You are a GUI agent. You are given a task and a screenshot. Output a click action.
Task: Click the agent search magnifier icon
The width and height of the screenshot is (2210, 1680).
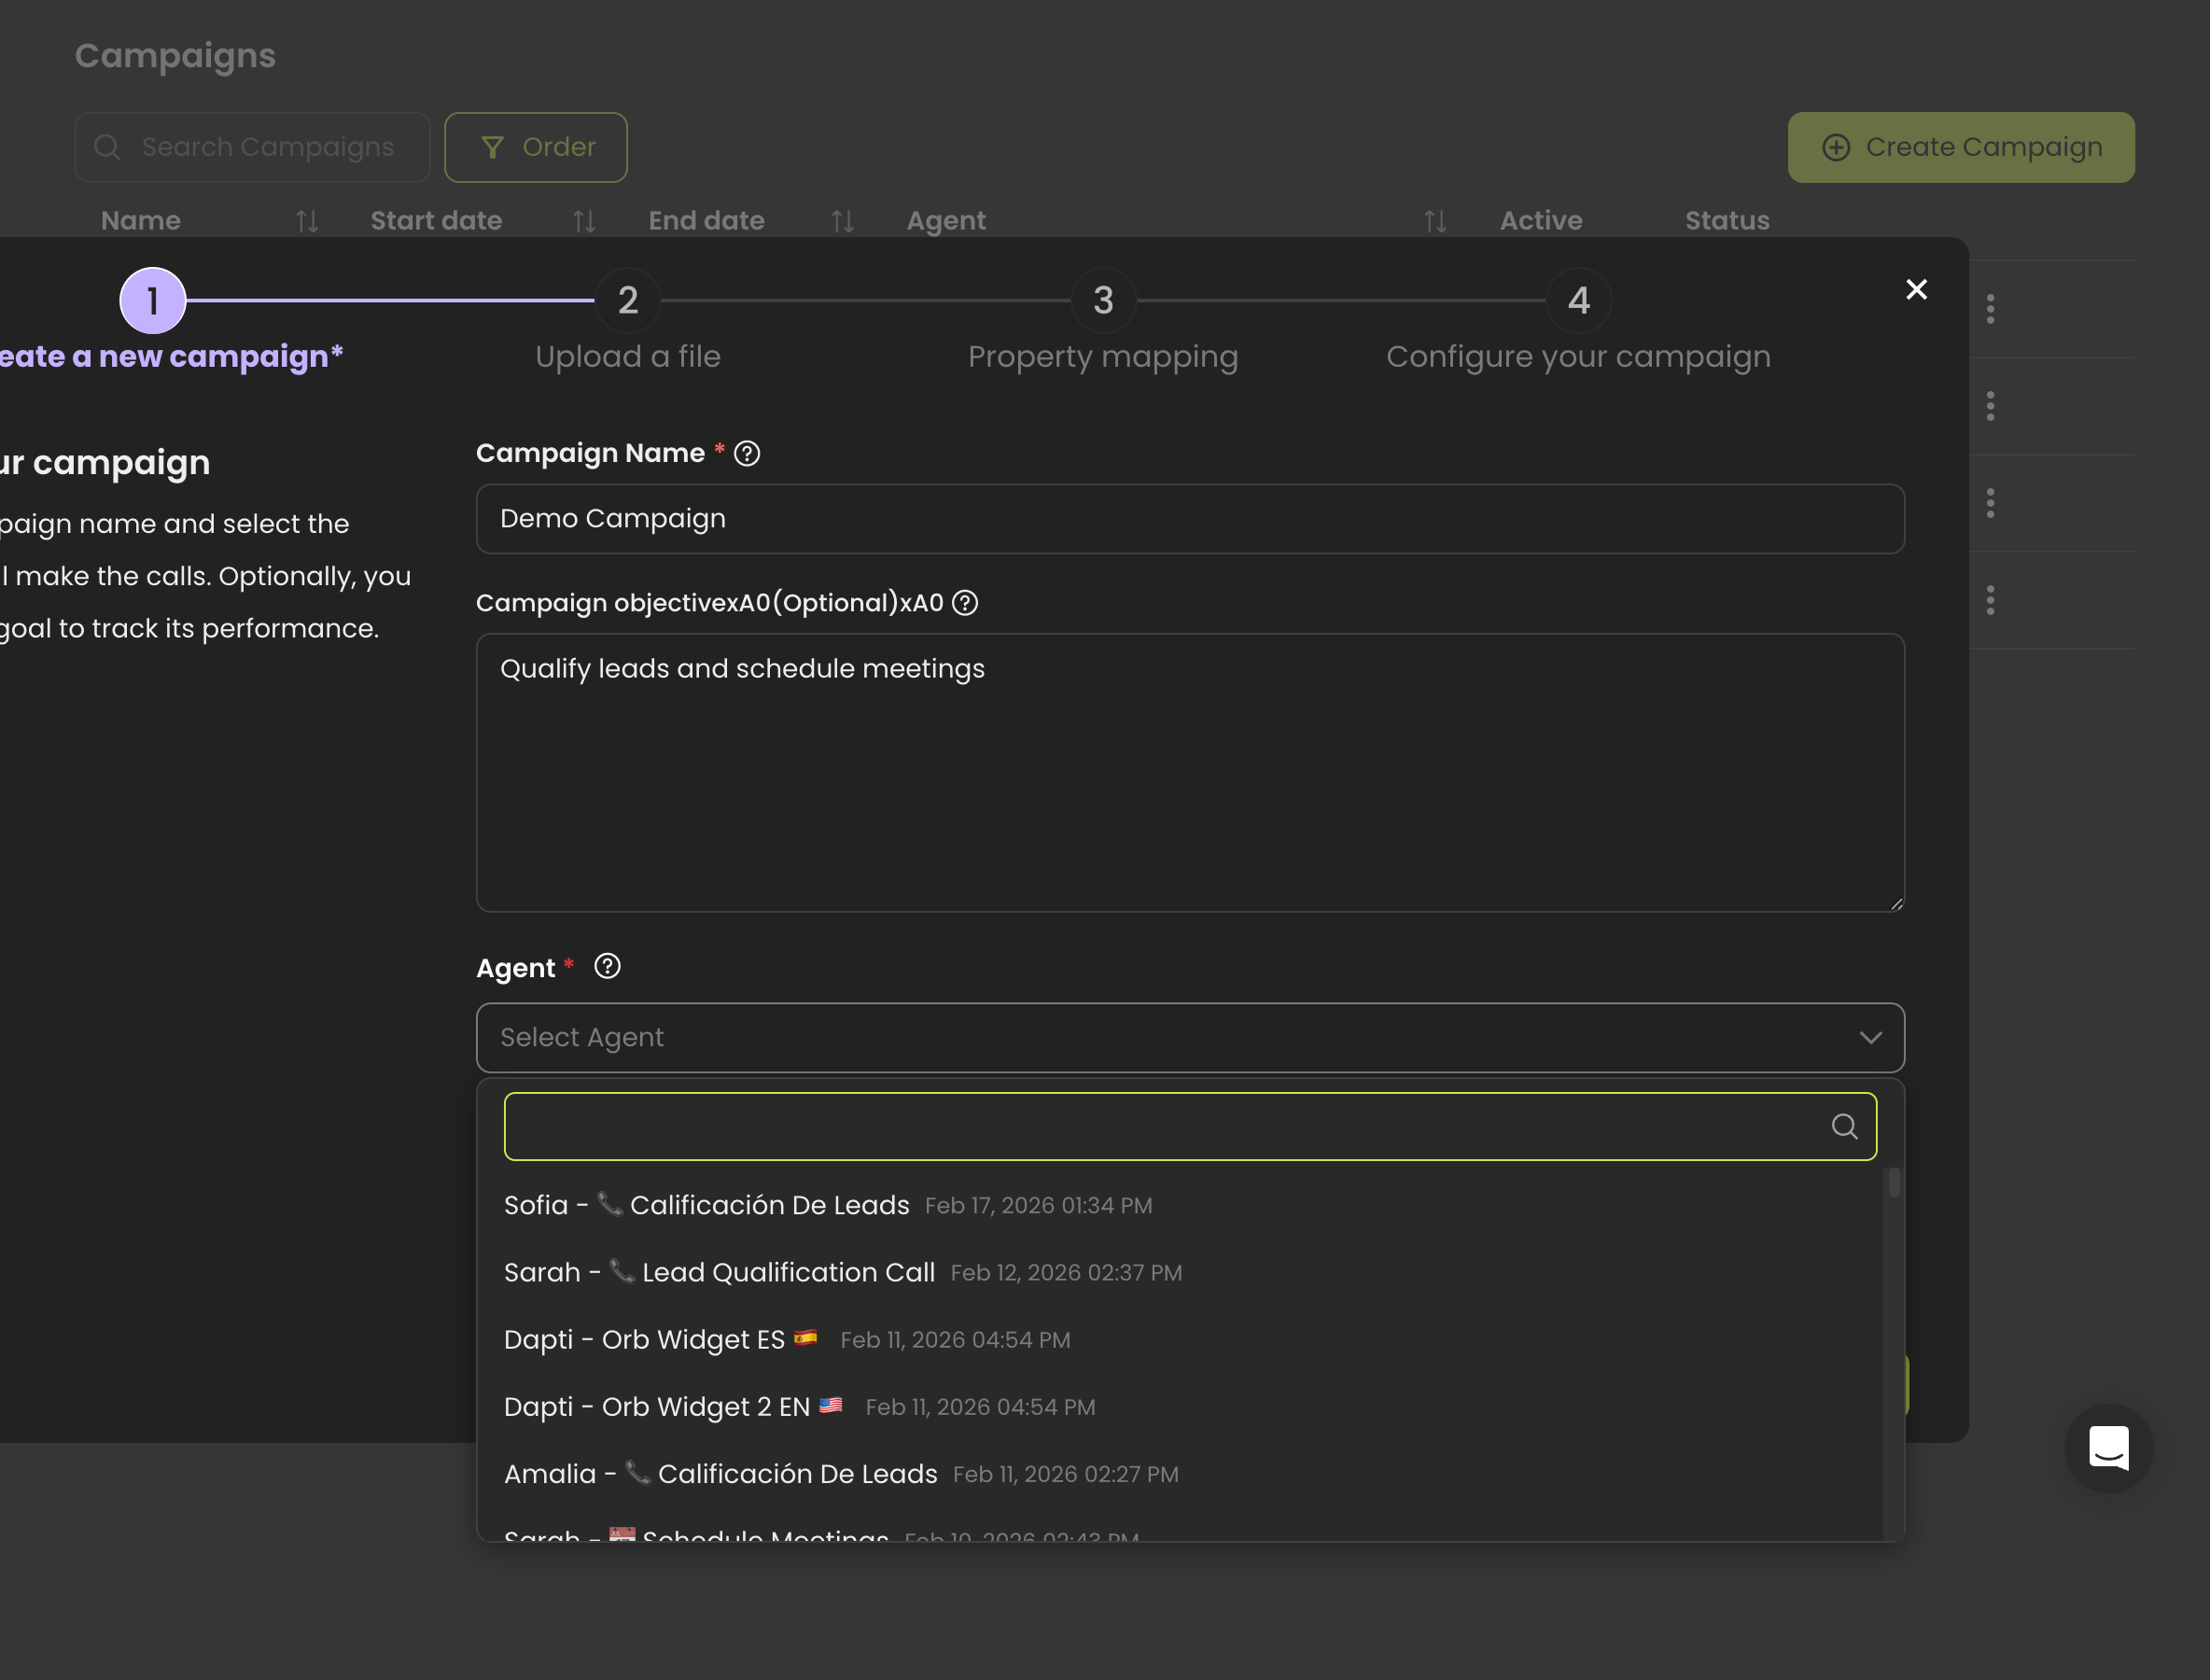coord(1844,1127)
